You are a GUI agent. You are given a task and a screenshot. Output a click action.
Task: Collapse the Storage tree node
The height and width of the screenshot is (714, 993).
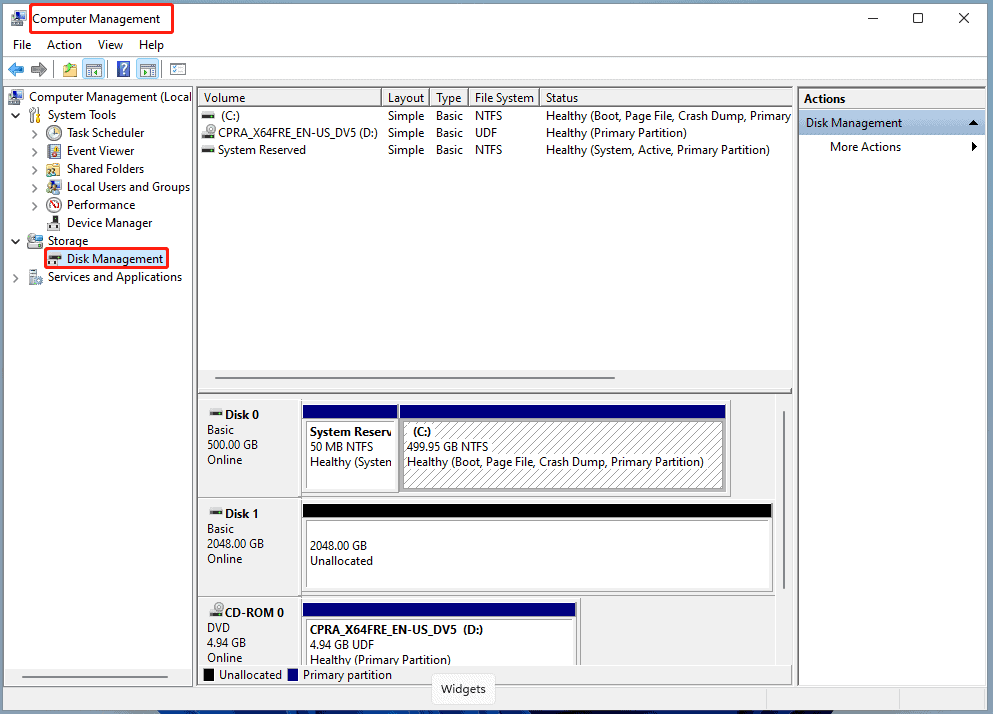(x=16, y=241)
